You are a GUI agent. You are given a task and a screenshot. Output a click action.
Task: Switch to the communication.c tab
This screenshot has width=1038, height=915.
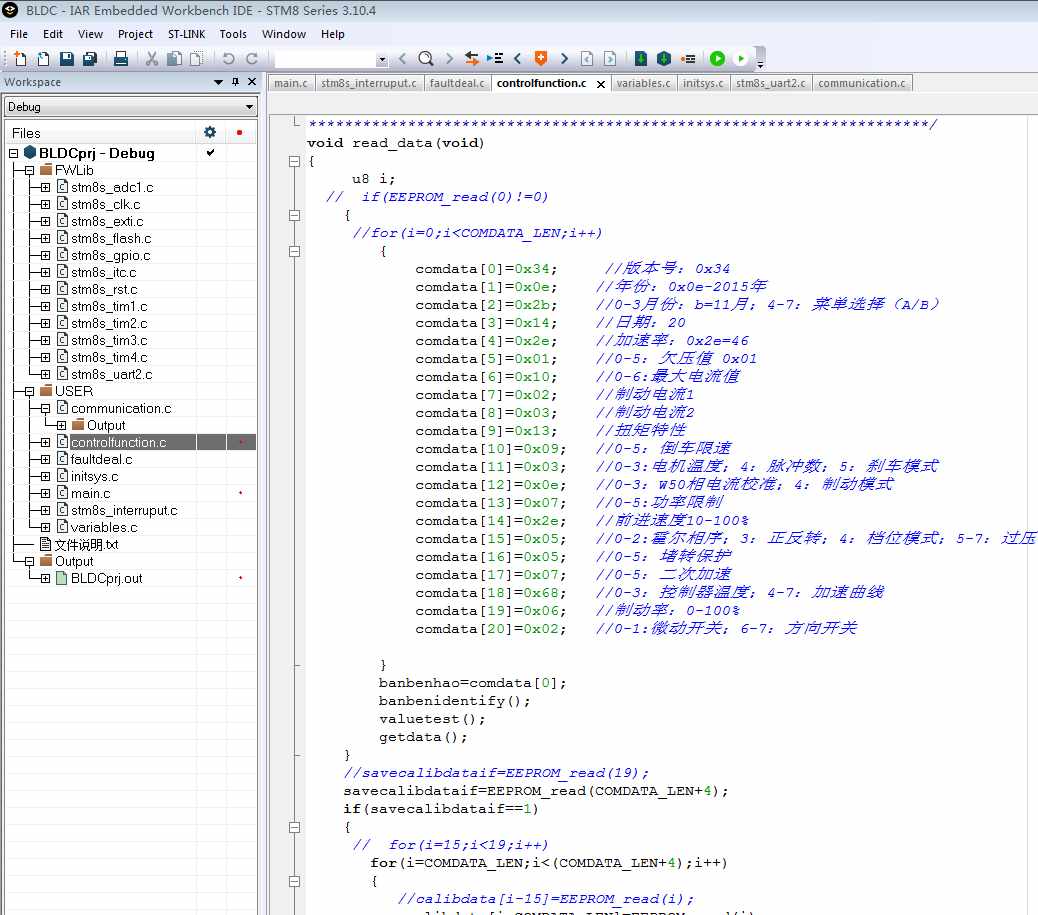(x=862, y=83)
